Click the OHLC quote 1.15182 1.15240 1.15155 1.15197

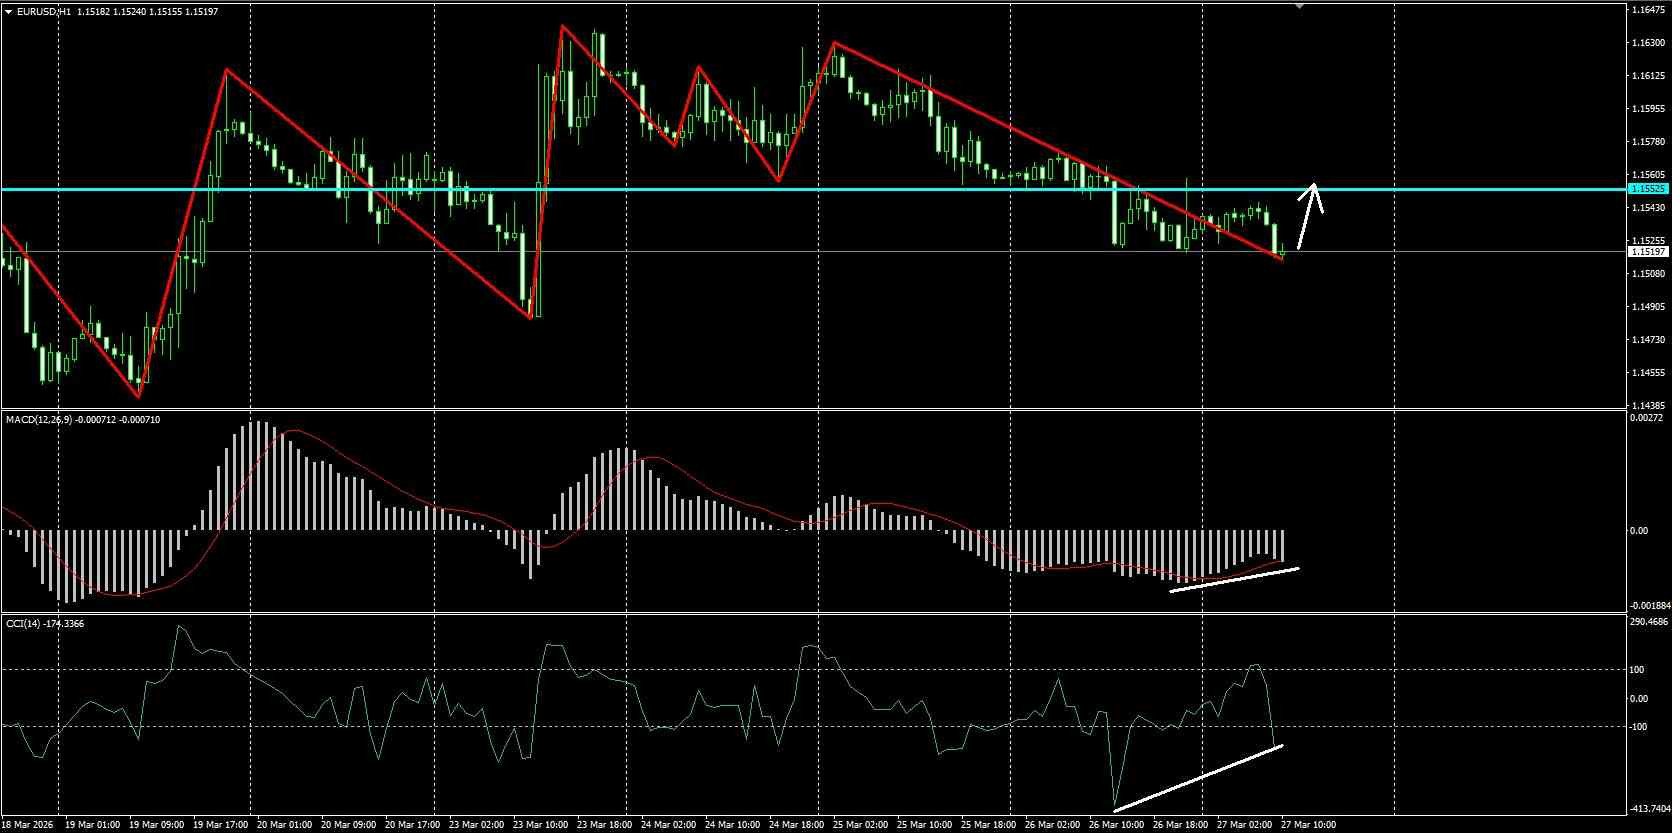point(147,11)
